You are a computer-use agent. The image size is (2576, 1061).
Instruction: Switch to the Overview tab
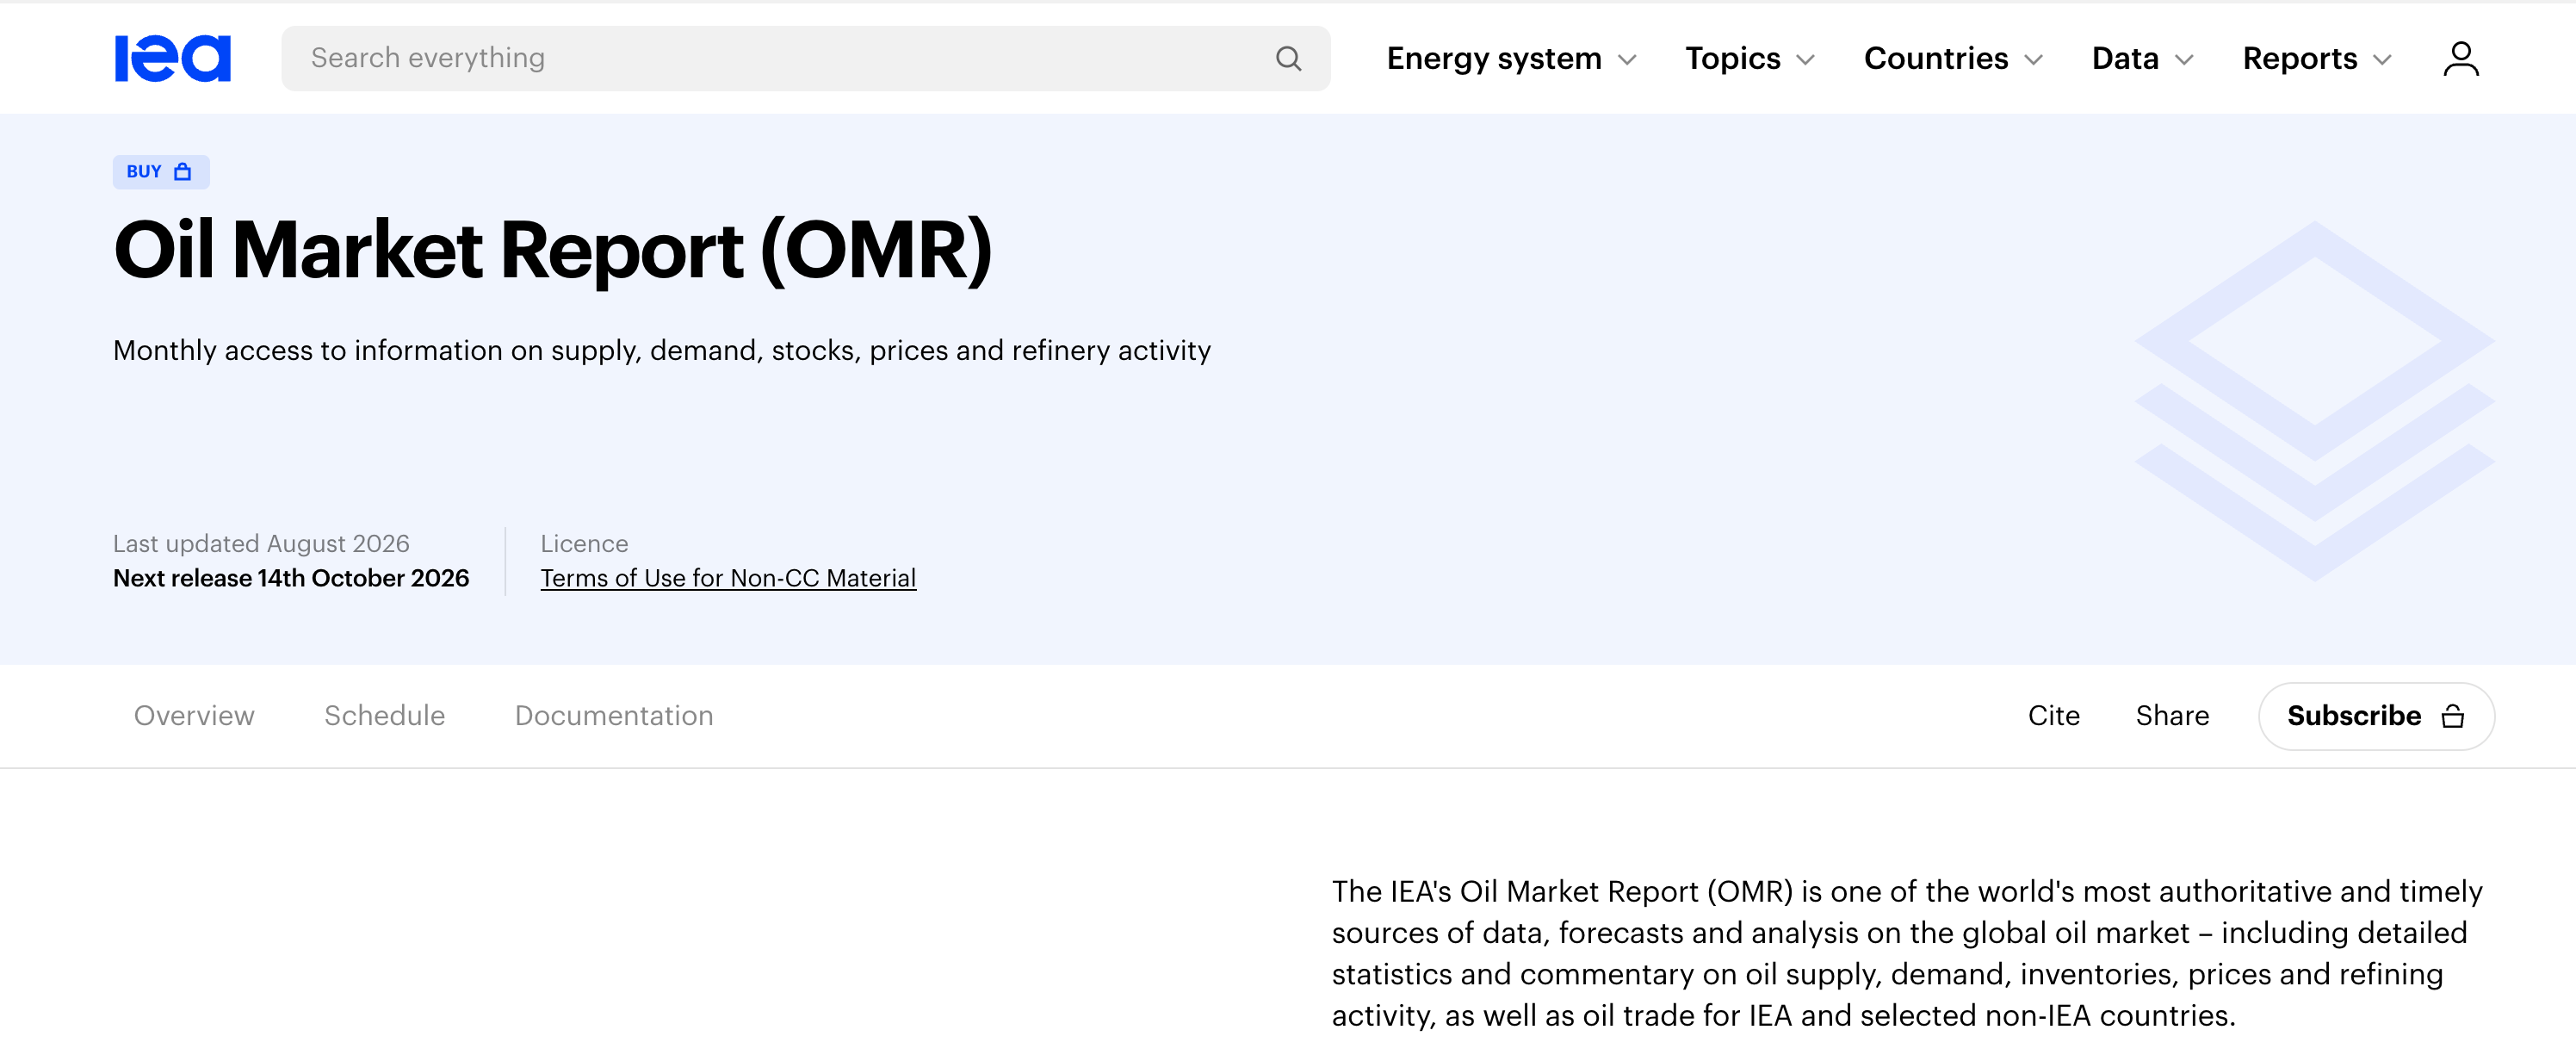[194, 716]
